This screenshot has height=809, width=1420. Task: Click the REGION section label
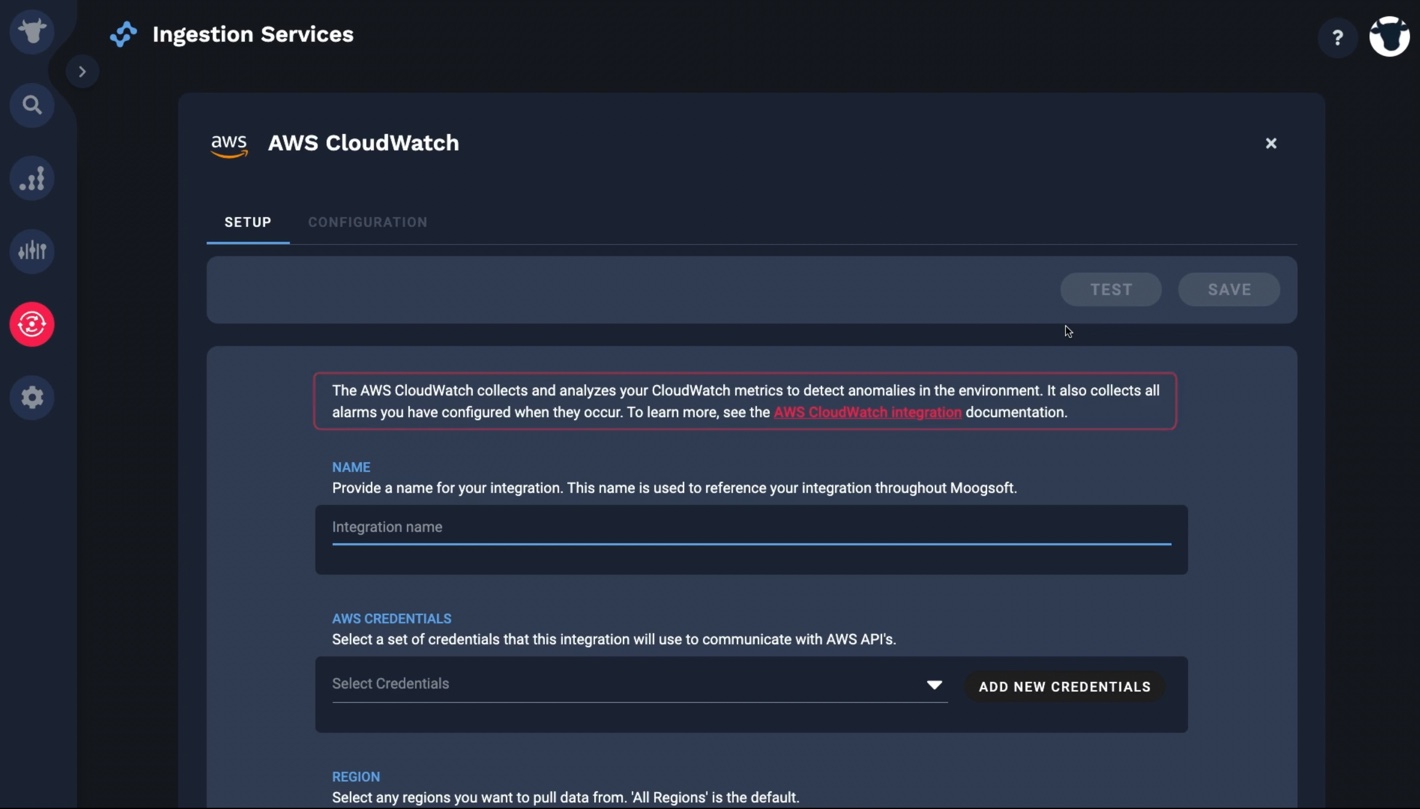coord(356,777)
